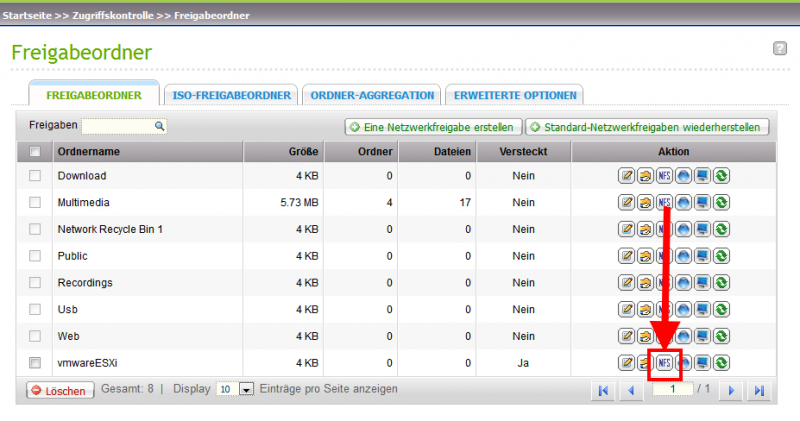Tick the checkbox for vmwareESXi

36,362
